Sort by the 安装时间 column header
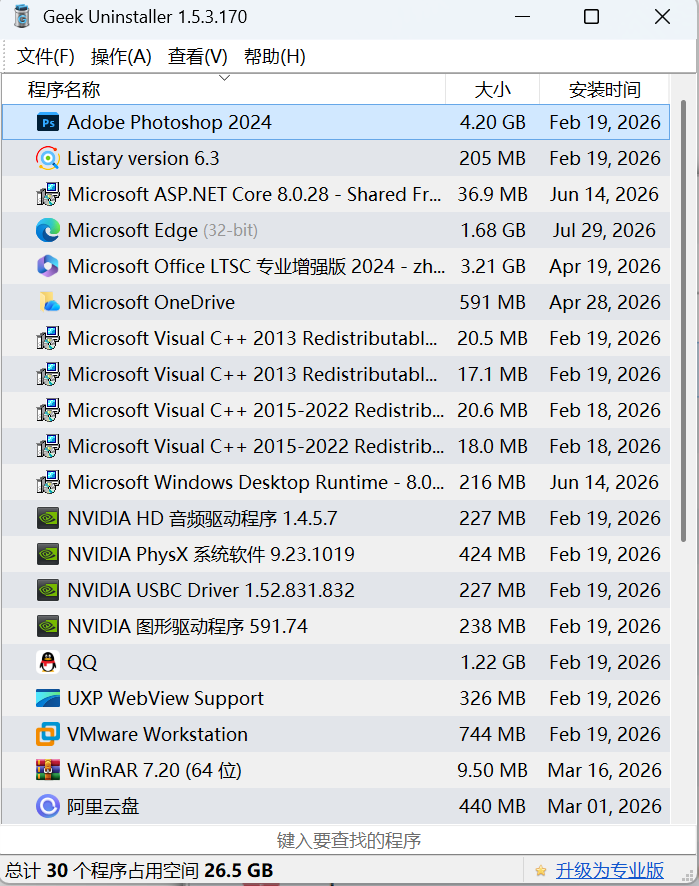The image size is (699, 886). pos(604,89)
